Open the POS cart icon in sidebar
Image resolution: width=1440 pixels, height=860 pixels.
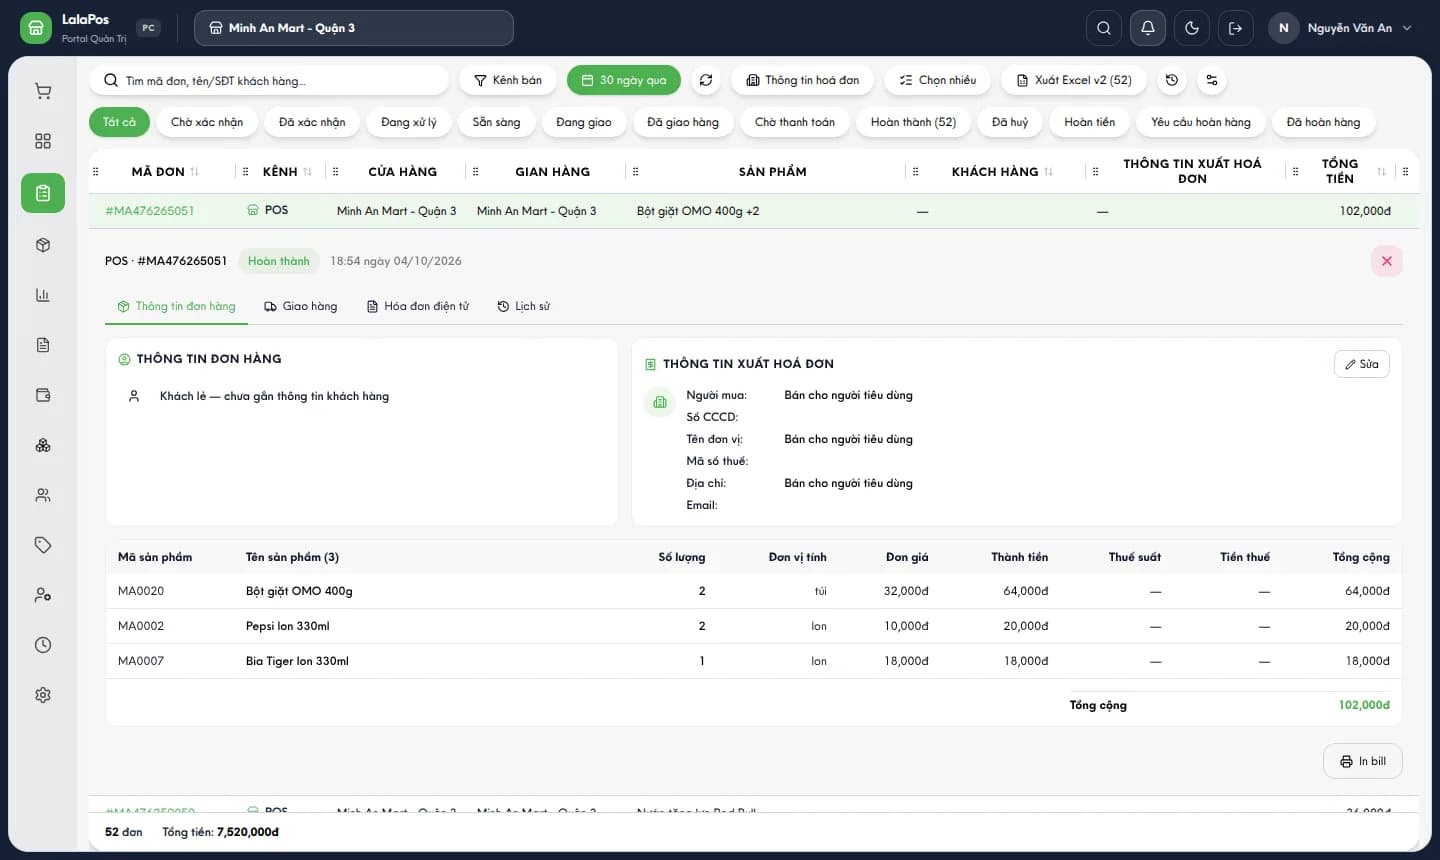(43, 91)
